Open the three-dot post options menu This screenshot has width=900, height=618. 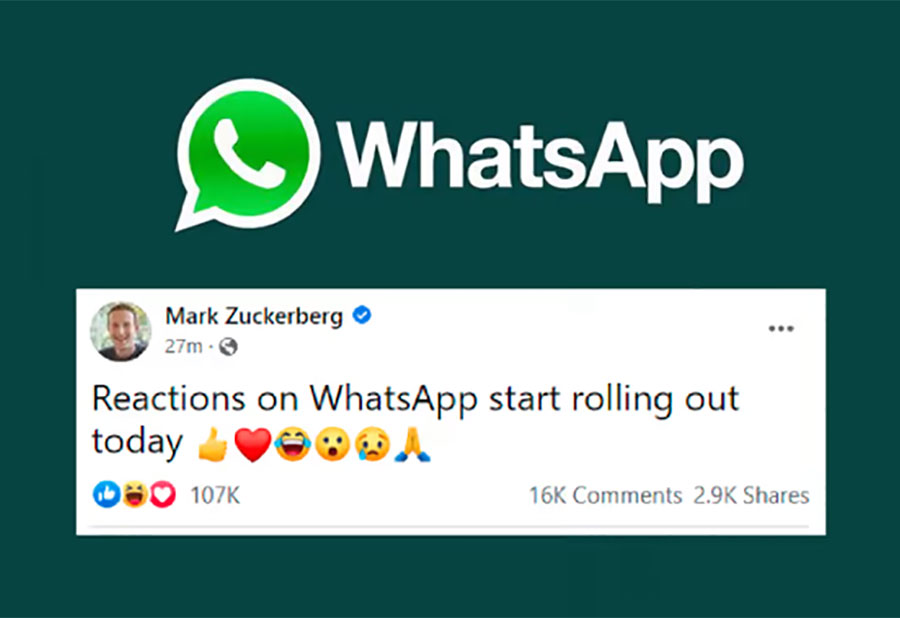point(781,329)
